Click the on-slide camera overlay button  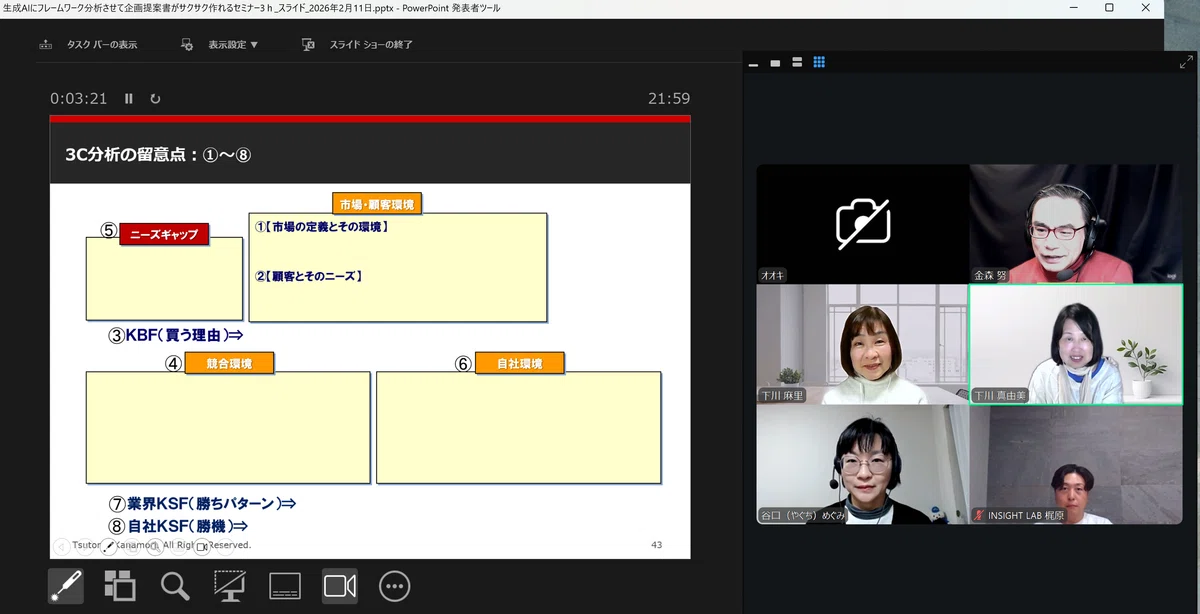(202, 547)
